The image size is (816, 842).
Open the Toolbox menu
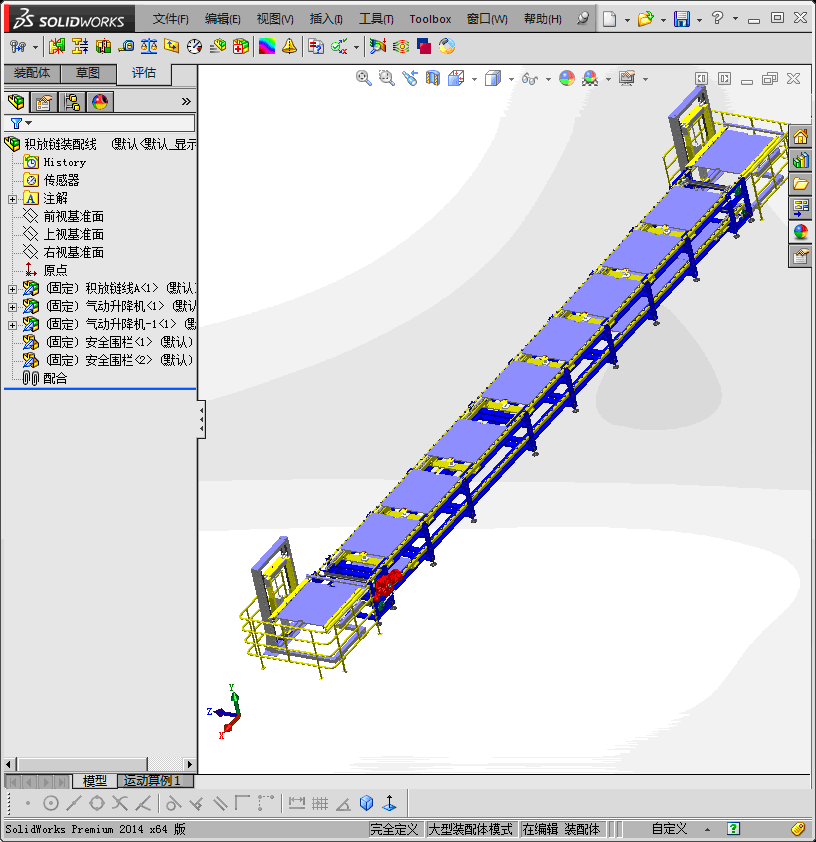pos(430,19)
